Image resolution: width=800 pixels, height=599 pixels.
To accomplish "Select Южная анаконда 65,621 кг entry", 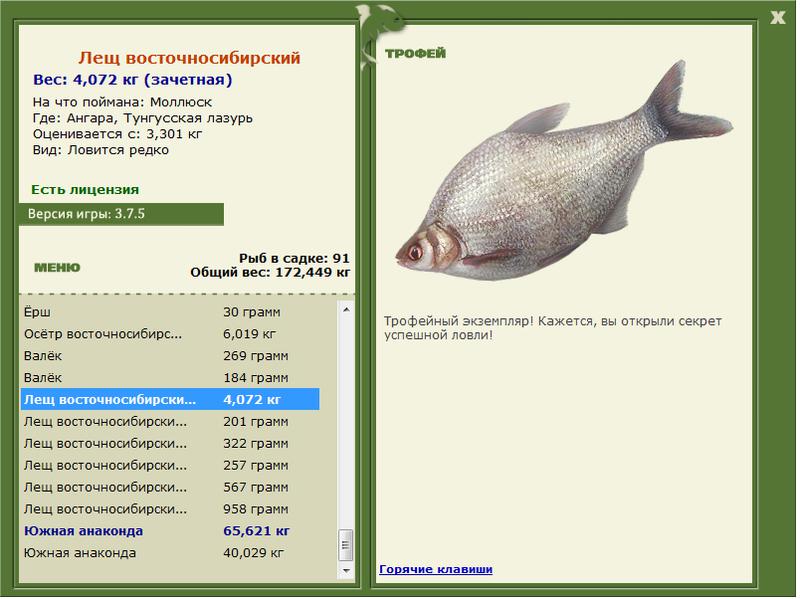I will [170, 531].
